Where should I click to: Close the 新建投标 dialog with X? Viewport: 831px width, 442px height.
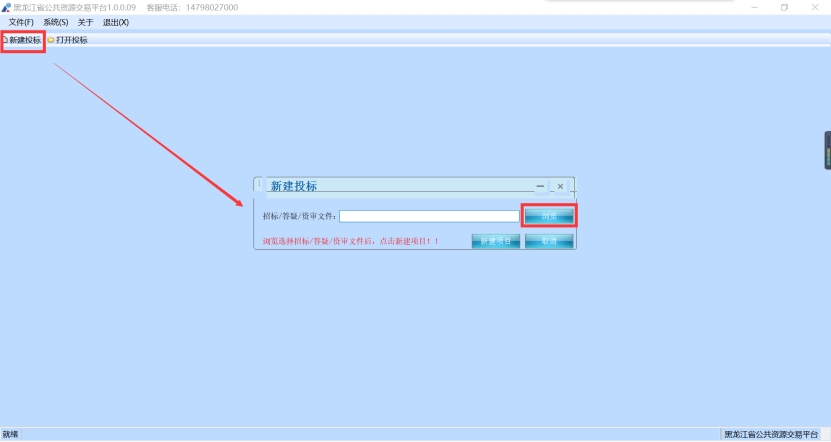[560, 186]
